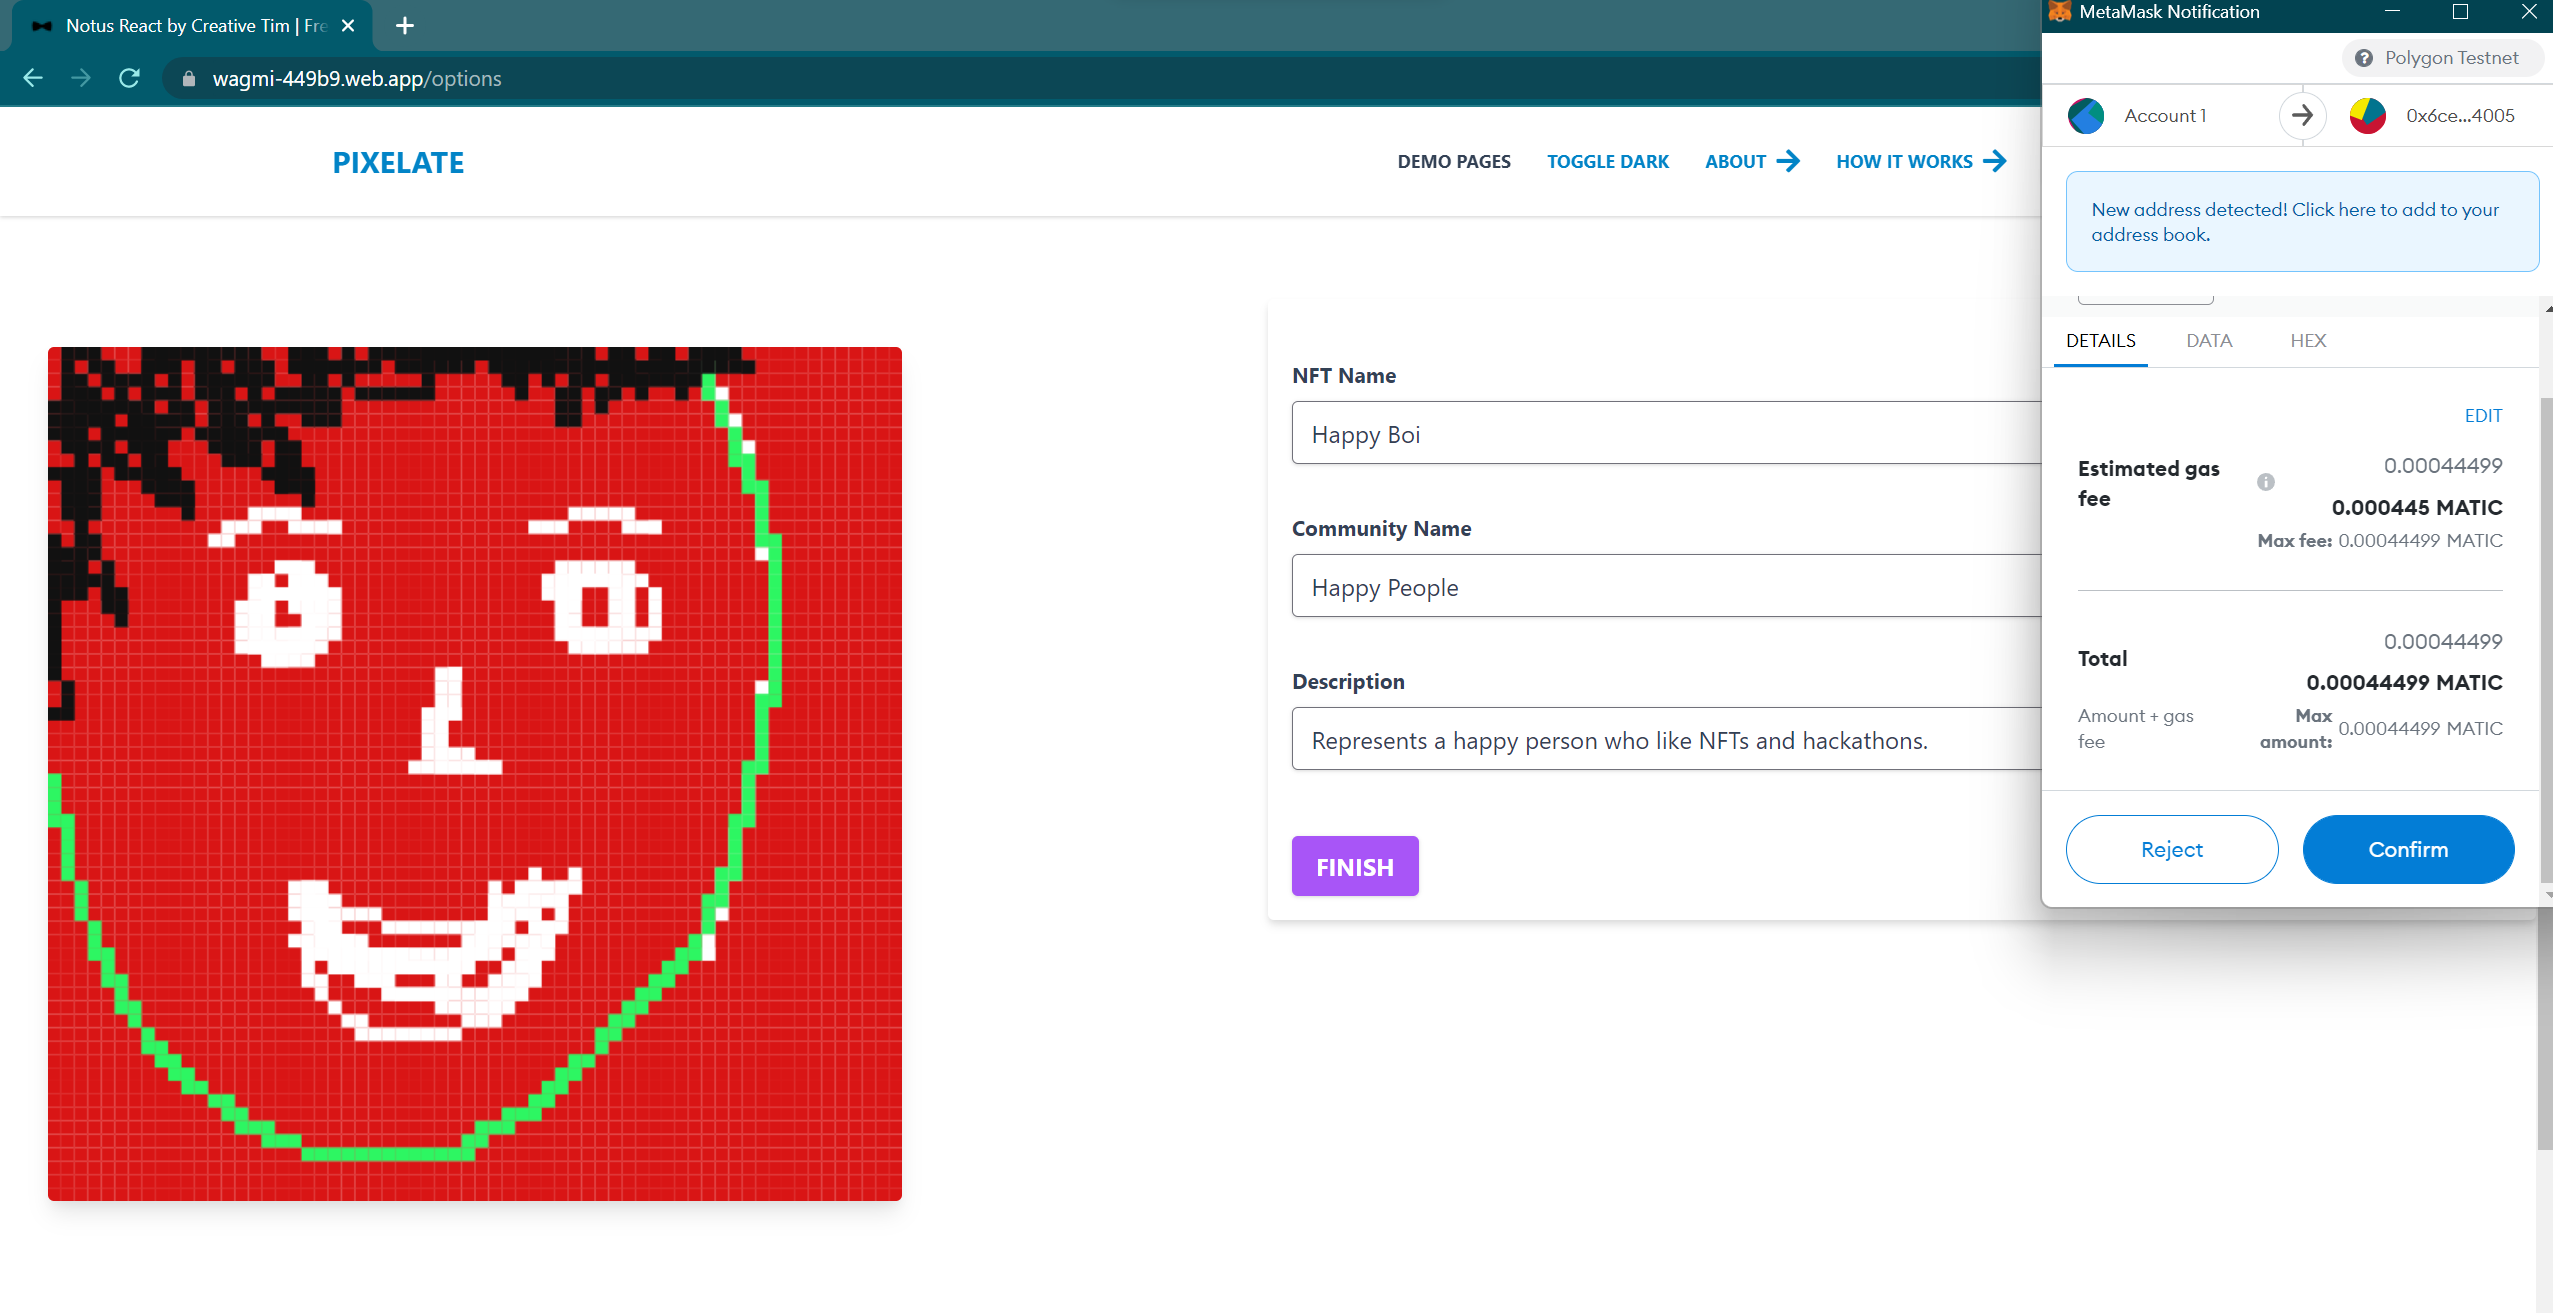
Task: Click the address bar URL
Action: [357, 79]
